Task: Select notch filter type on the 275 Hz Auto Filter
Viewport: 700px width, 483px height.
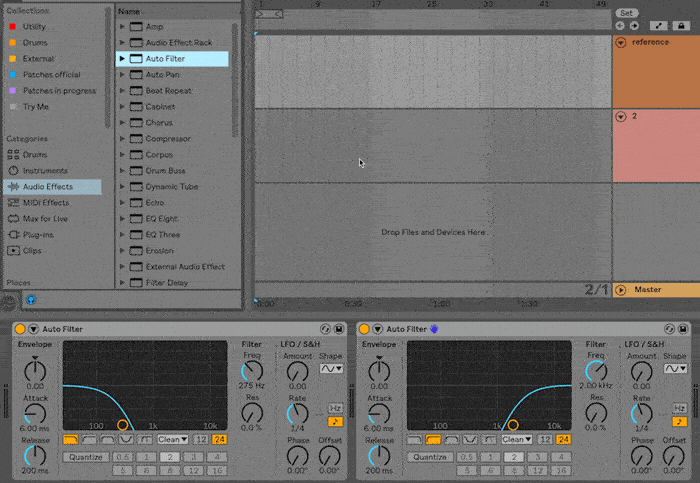Action: [126, 440]
